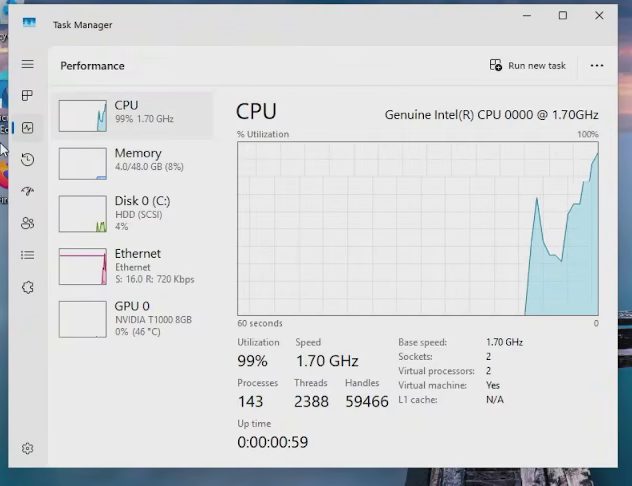The width and height of the screenshot is (632, 486).
Task: Open the Services page icon
Action: (x=27, y=287)
